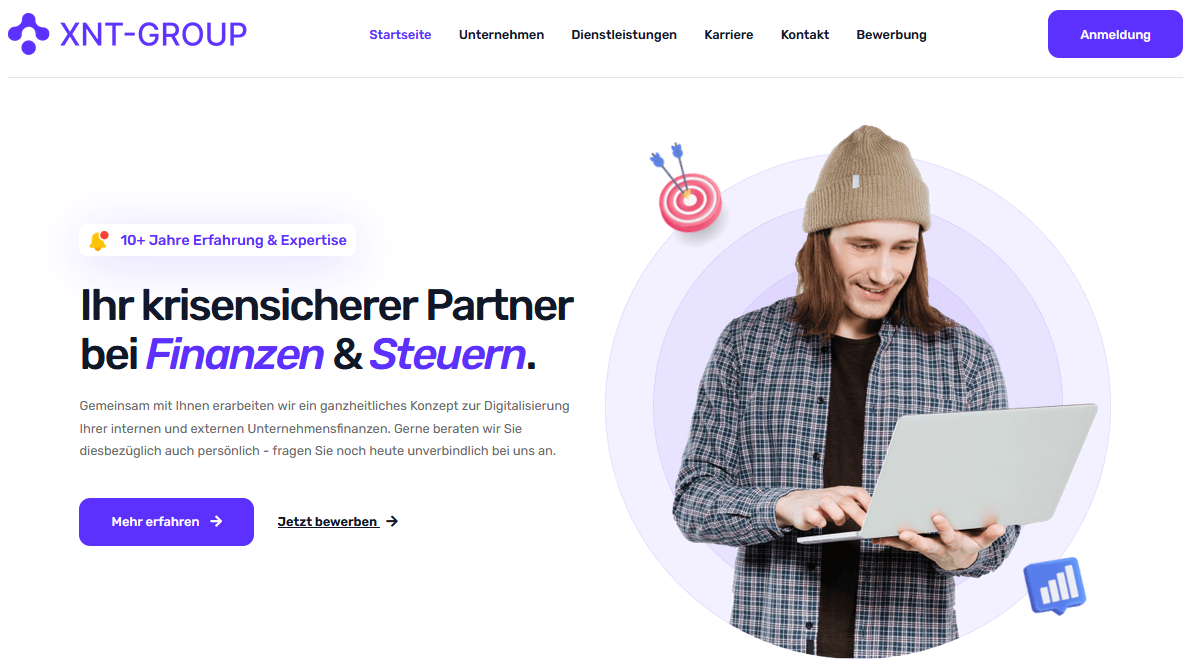The width and height of the screenshot is (1188, 671).
Task: Click arrow icon inside Mehr erfahren button
Action: point(216,521)
